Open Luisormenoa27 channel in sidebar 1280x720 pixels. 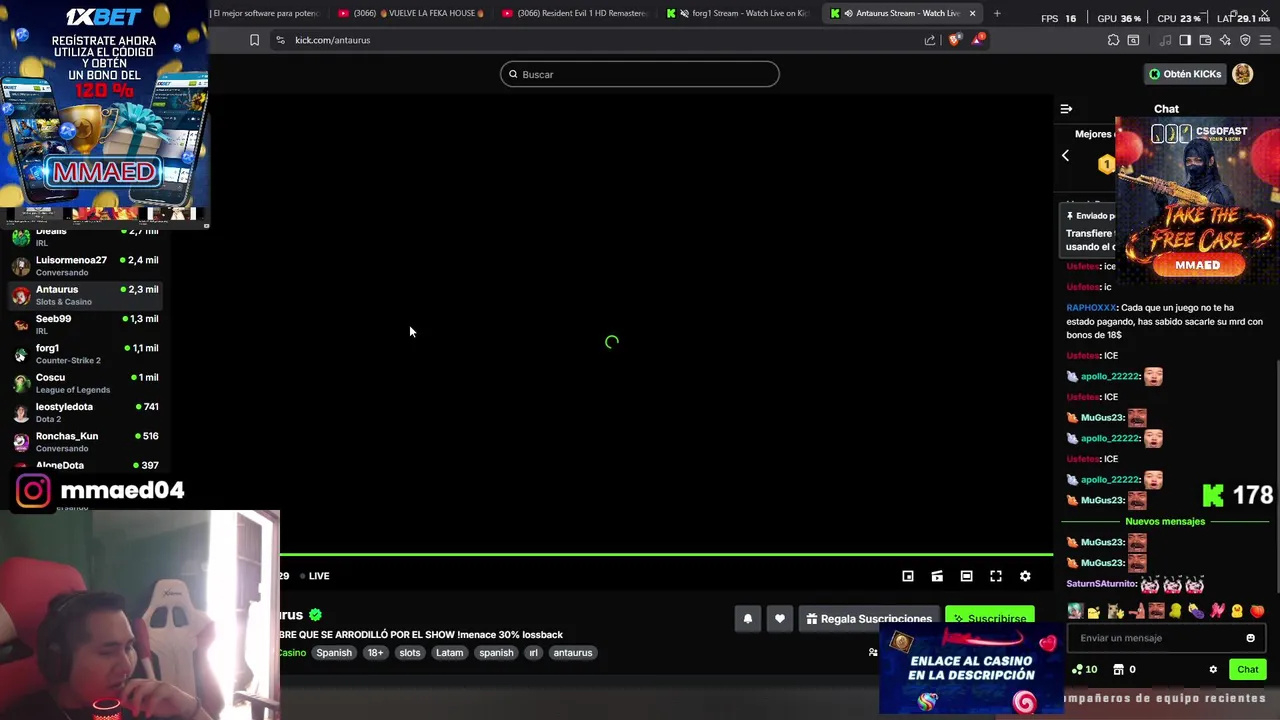pyautogui.click(x=86, y=265)
